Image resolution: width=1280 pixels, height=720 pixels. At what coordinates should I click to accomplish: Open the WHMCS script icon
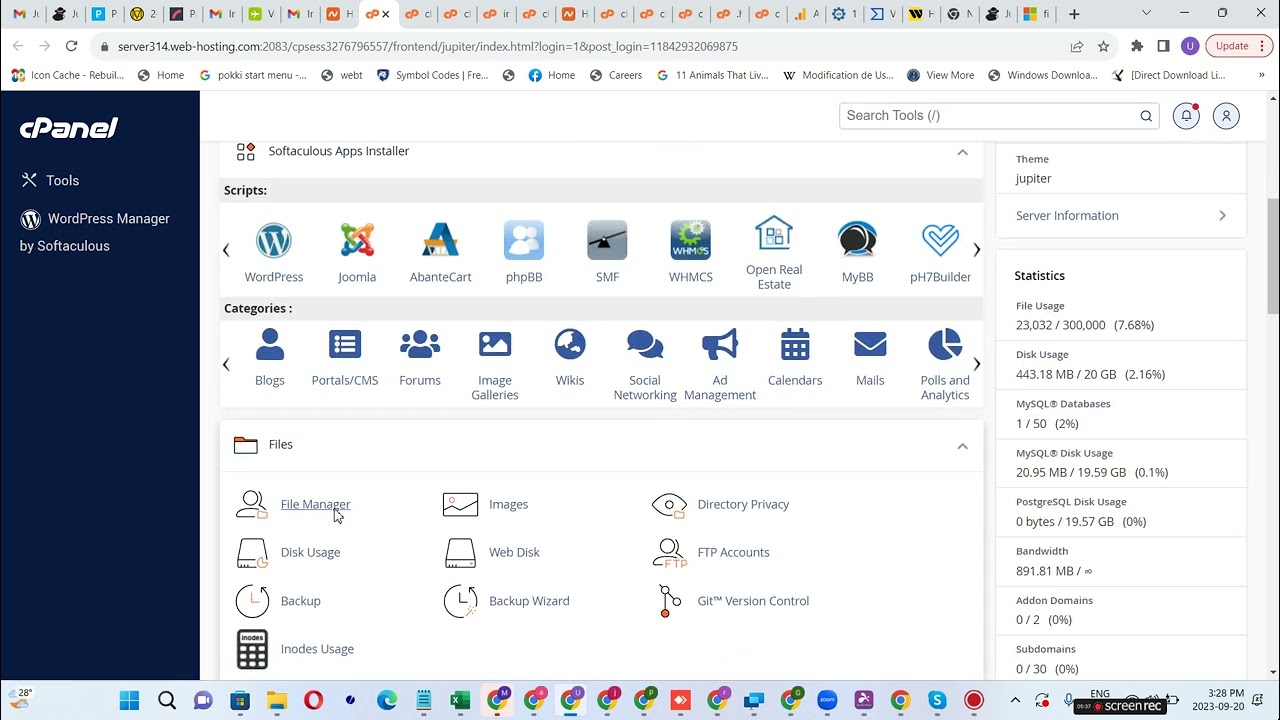pos(691,241)
